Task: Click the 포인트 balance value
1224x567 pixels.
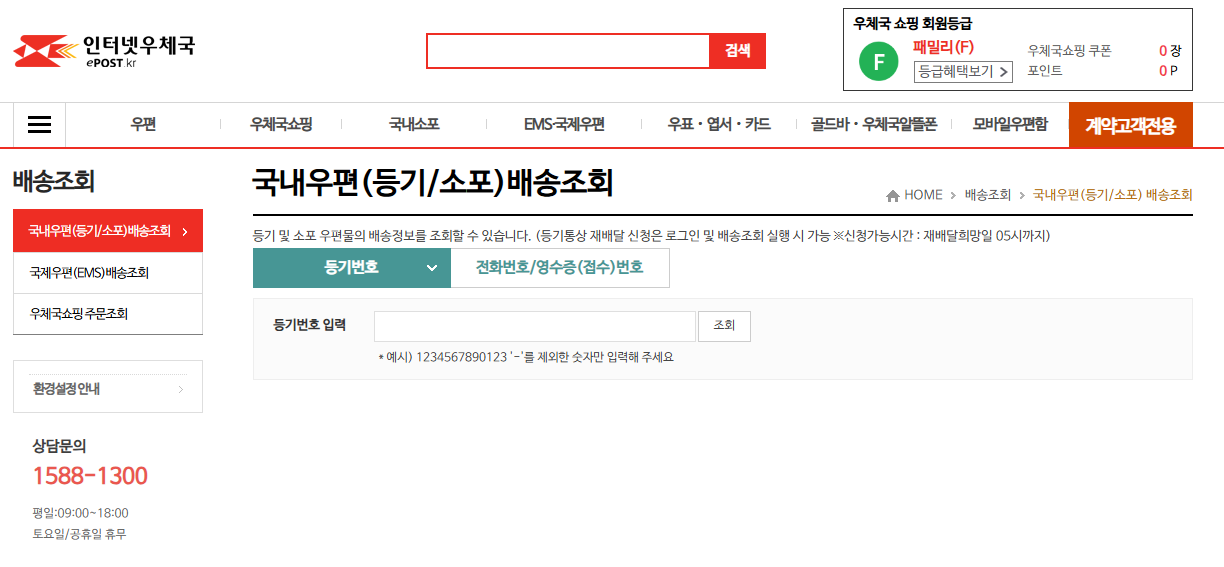Action: pos(1163,71)
